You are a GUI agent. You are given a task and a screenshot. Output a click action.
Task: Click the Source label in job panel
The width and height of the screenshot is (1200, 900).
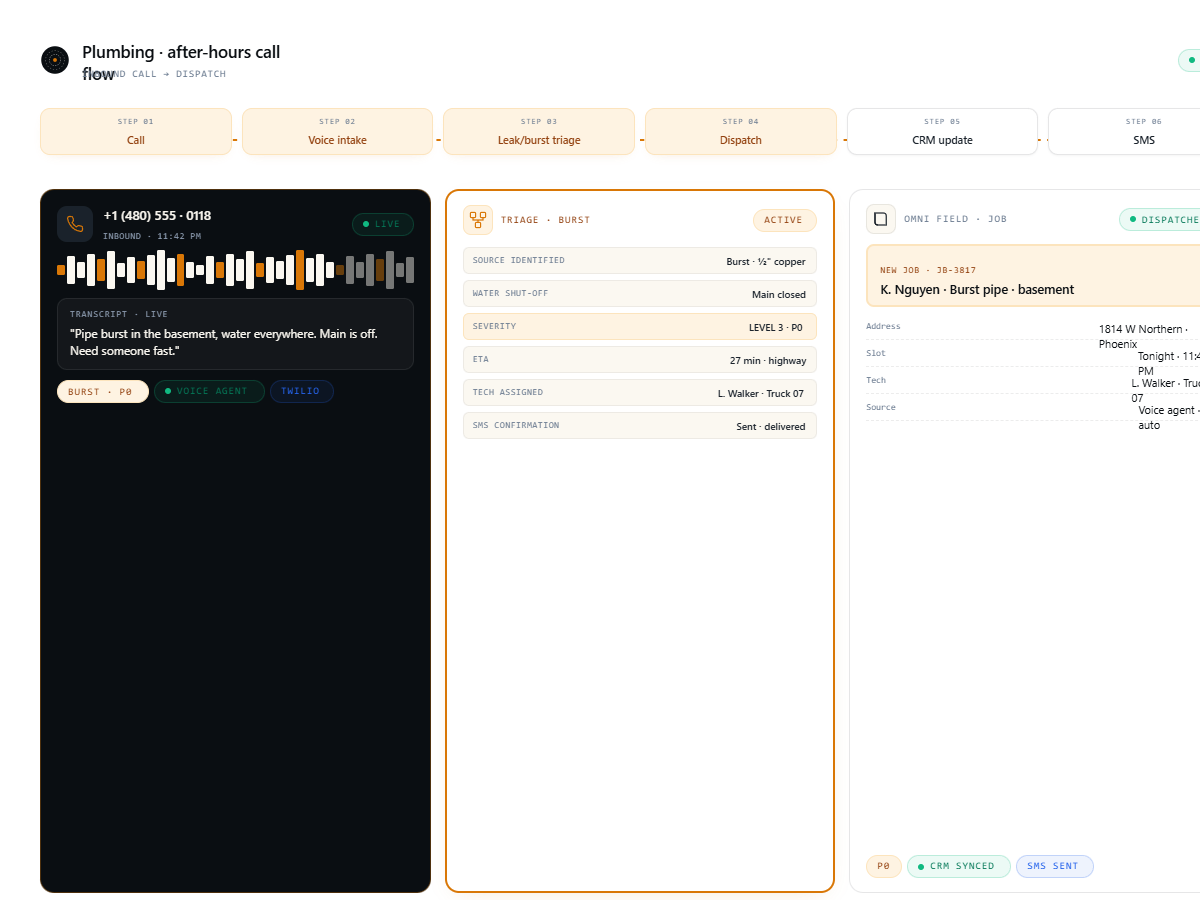click(x=881, y=407)
